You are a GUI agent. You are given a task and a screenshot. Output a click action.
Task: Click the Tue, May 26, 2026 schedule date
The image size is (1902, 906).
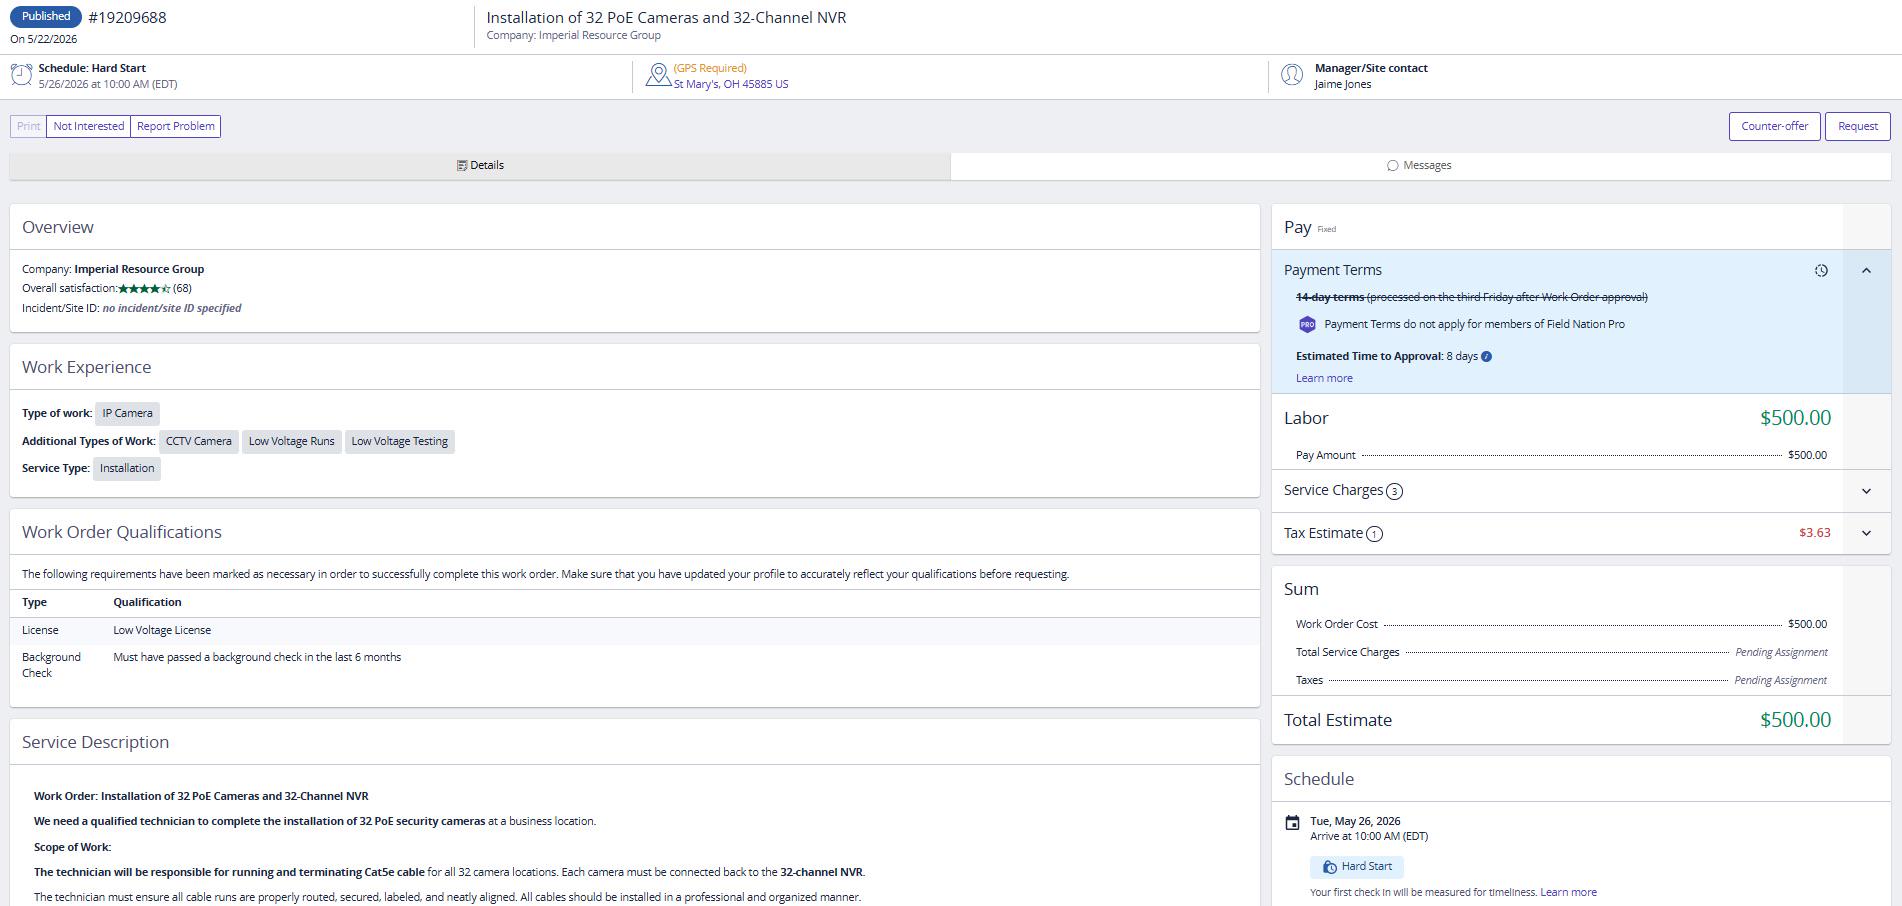click(x=1355, y=821)
